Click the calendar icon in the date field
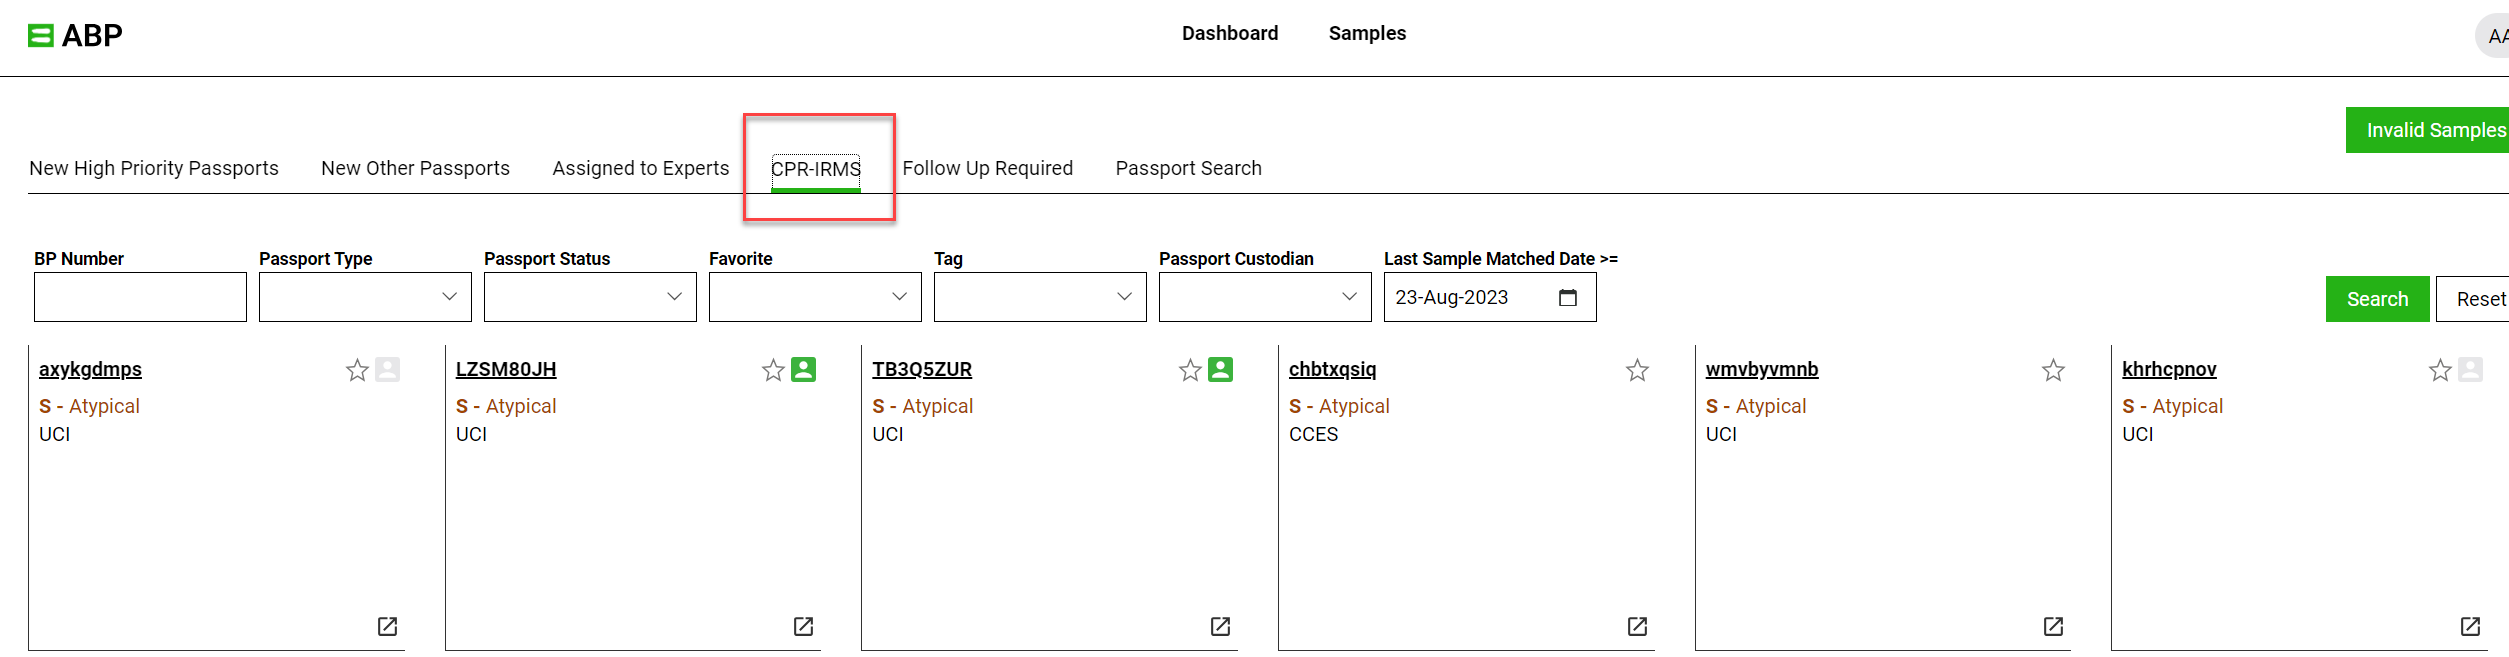Image resolution: width=2509 pixels, height=657 pixels. click(x=1568, y=297)
